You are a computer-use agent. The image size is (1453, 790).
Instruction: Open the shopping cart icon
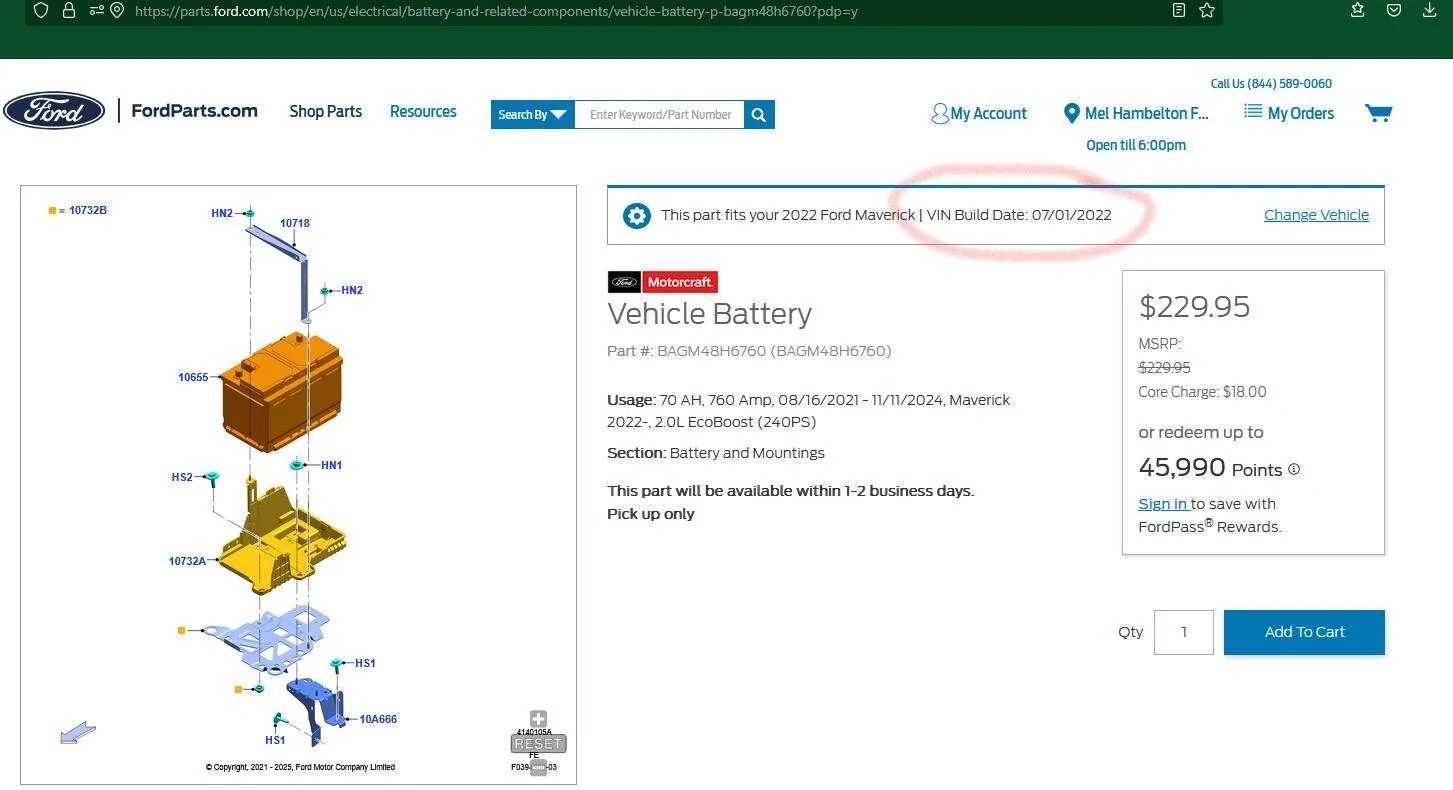point(1378,113)
